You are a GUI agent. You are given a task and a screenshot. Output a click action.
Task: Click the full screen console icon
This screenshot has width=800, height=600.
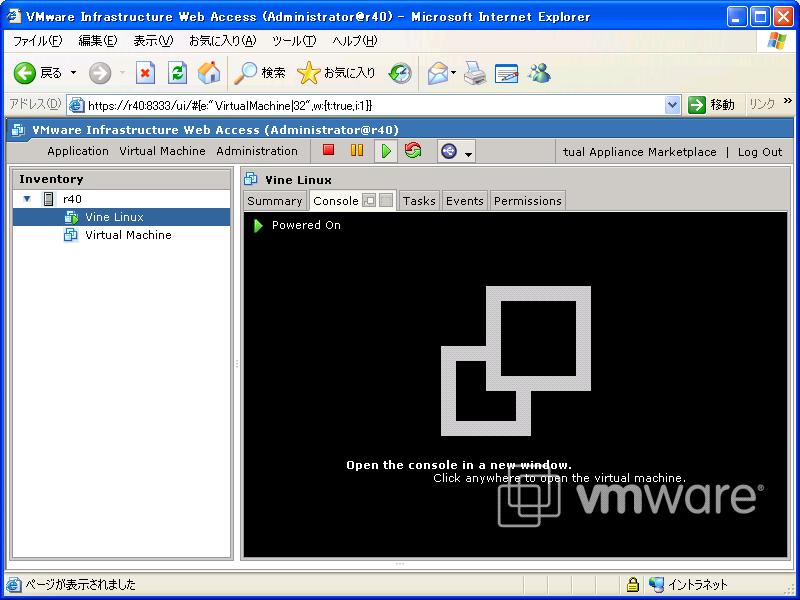point(386,201)
